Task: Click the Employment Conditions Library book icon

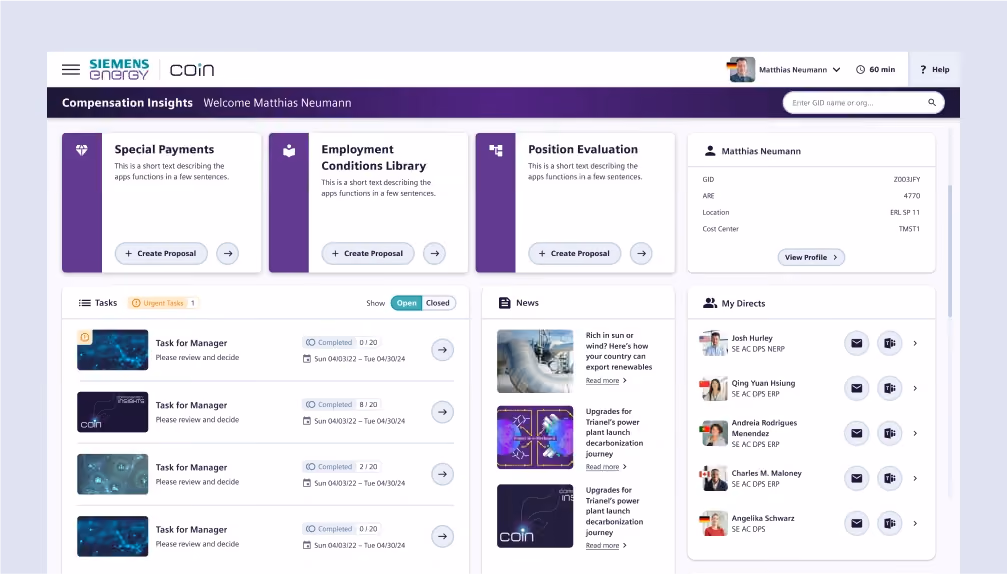Action: (289, 151)
